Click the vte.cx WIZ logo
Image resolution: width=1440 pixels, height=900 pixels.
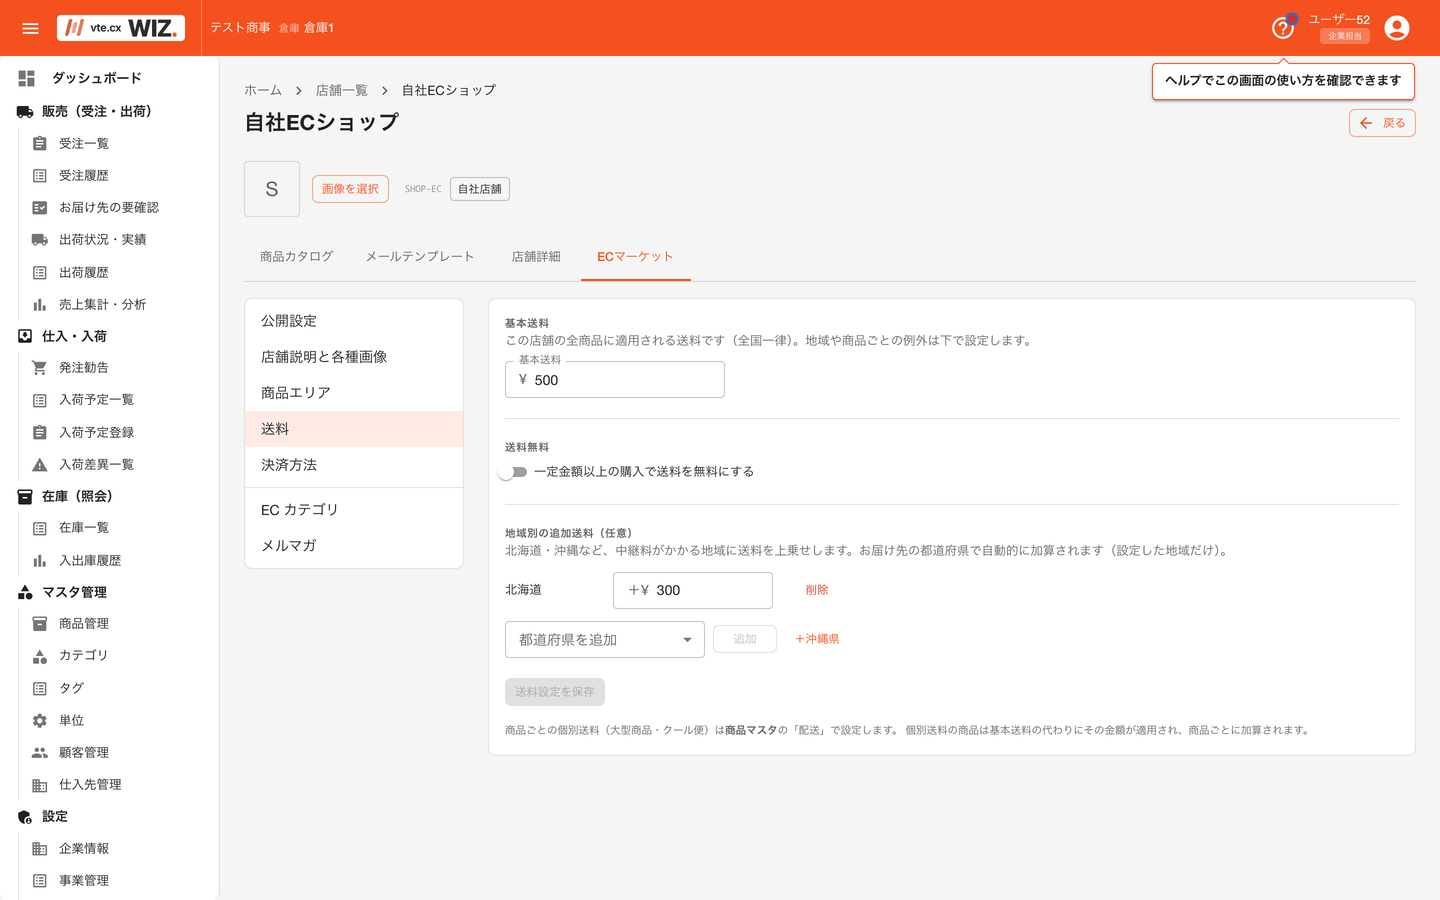(121, 28)
